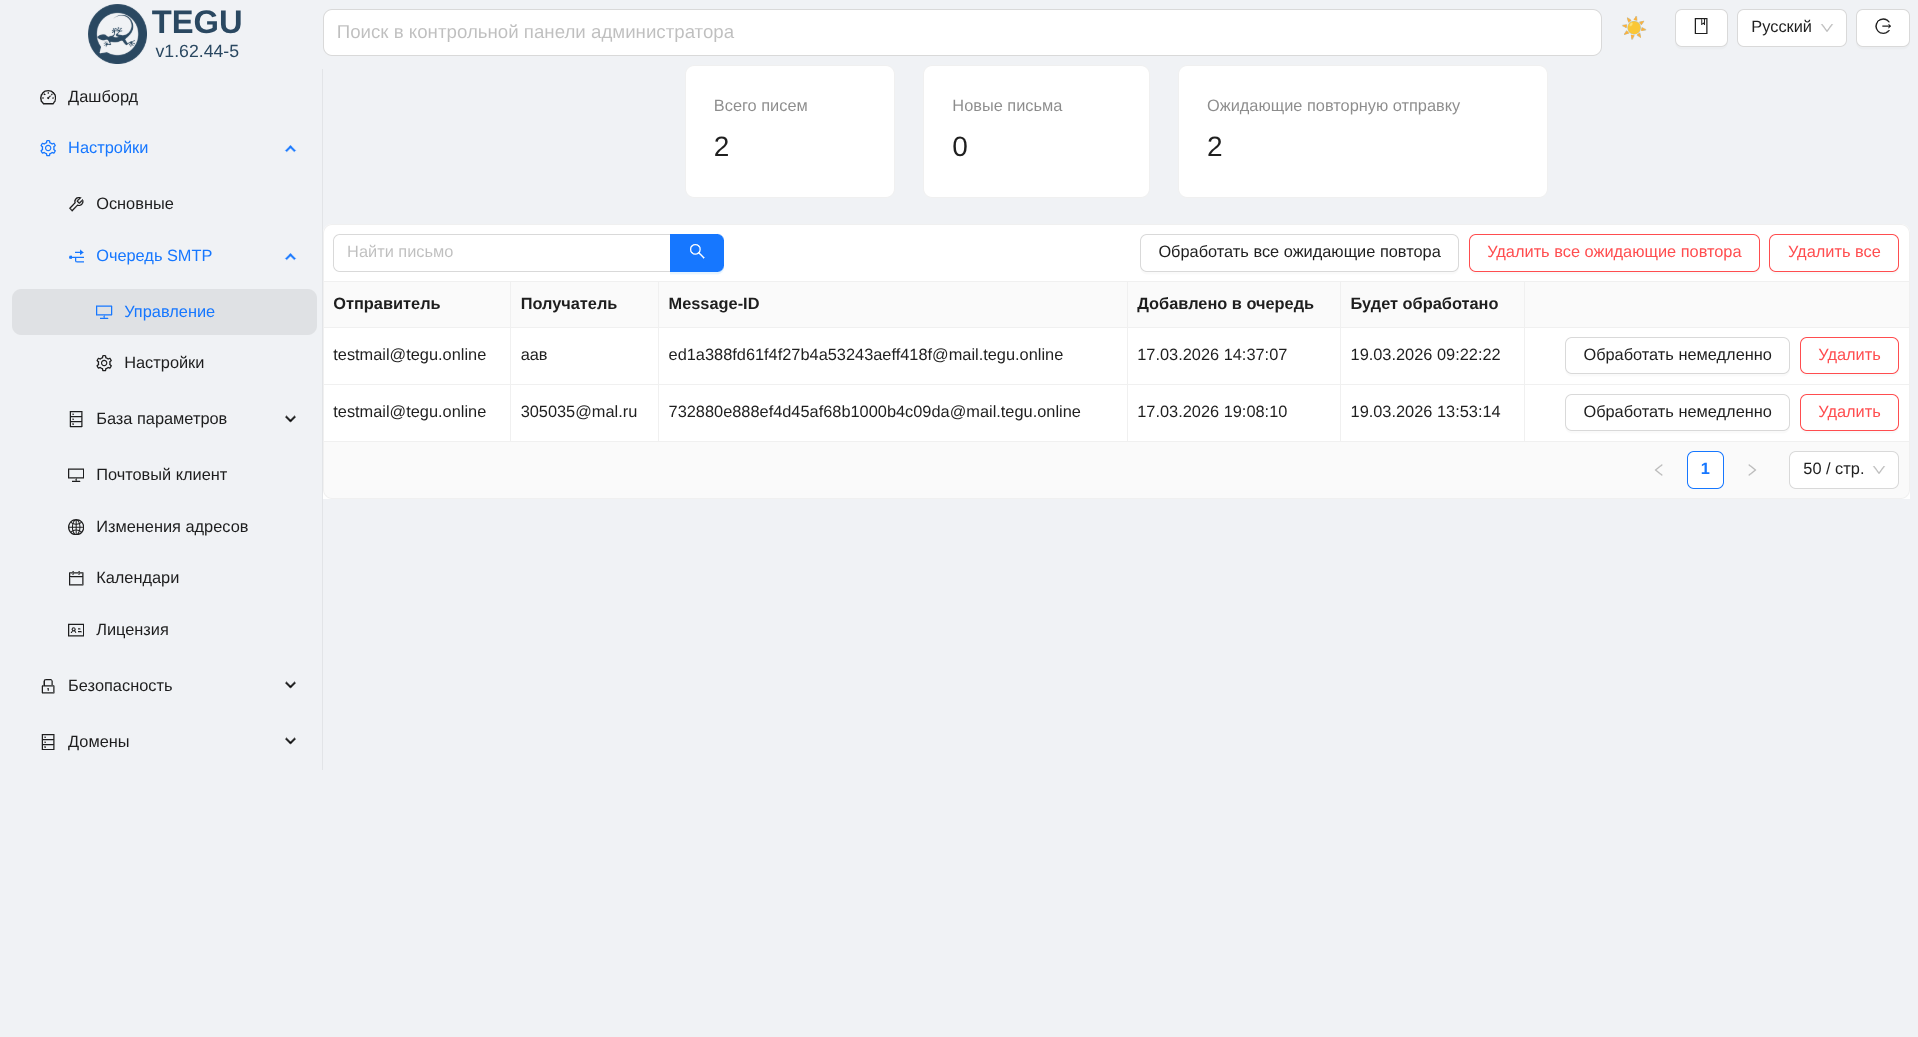This screenshot has height=1037, width=1918.
Task: Click Обработать все ожидающие повтора button
Action: (x=1298, y=253)
